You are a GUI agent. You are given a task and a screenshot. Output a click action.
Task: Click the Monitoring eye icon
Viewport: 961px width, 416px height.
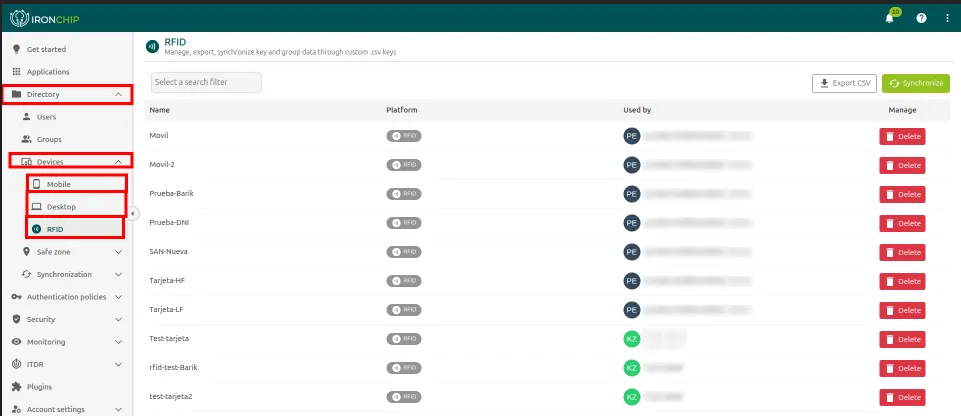pyautogui.click(x=17, y=342)
